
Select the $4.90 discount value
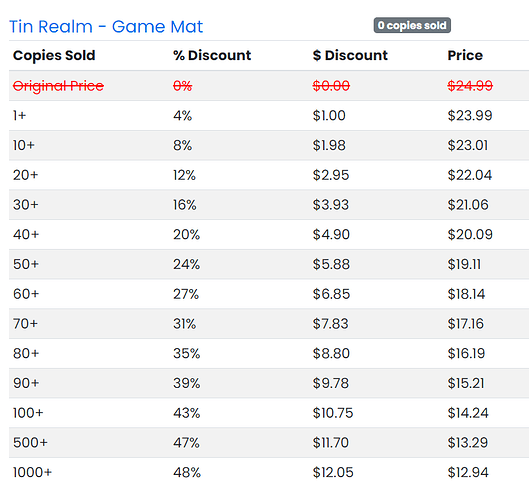(x=331, y=234)
